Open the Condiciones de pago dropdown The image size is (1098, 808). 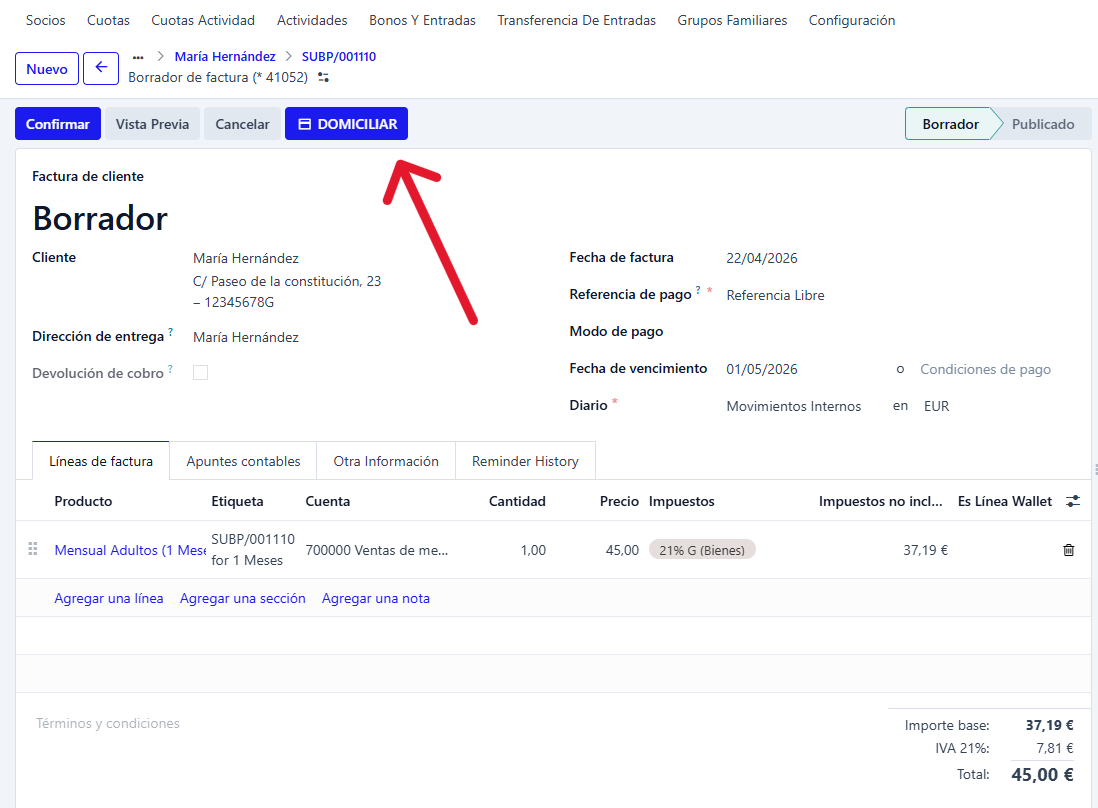(x=985, y=369)
